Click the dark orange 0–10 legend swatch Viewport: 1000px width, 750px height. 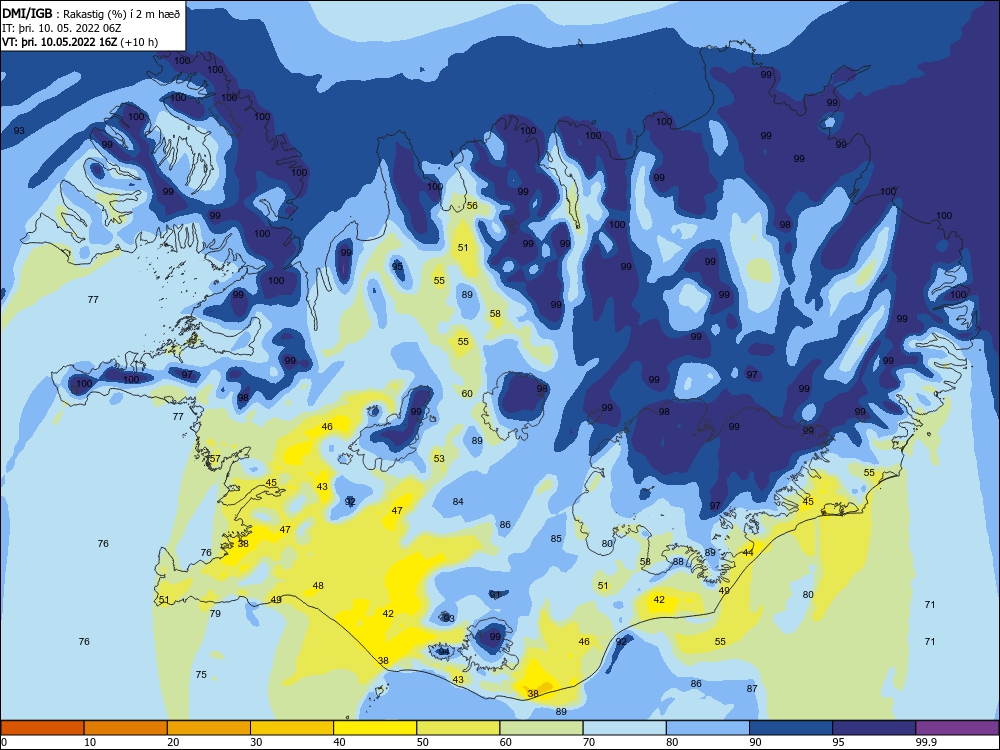point(42,728)
